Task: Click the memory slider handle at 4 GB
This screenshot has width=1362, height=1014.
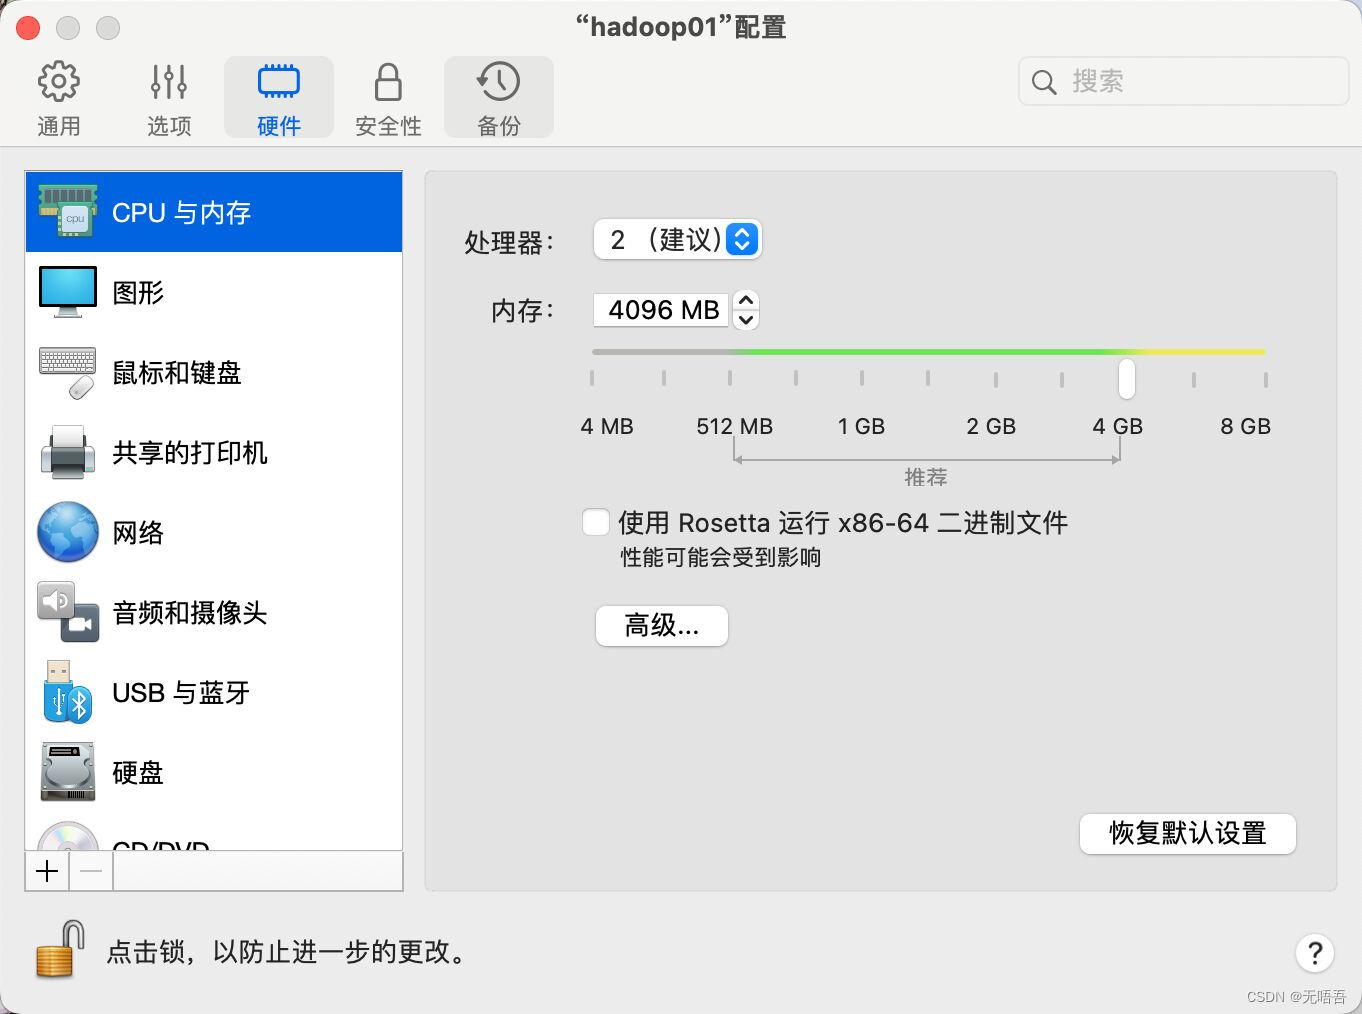Action: pyautogui.click(x=1127, y=378)
